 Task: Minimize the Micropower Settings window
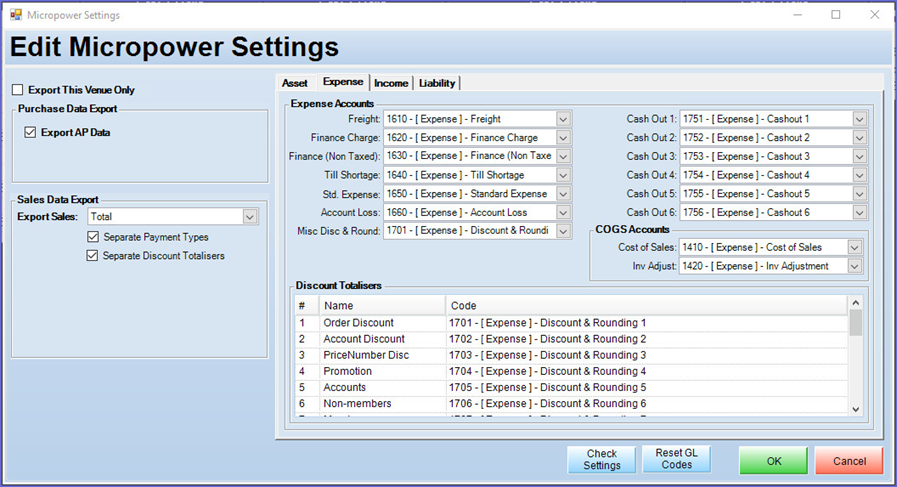[x=797, y=15]
